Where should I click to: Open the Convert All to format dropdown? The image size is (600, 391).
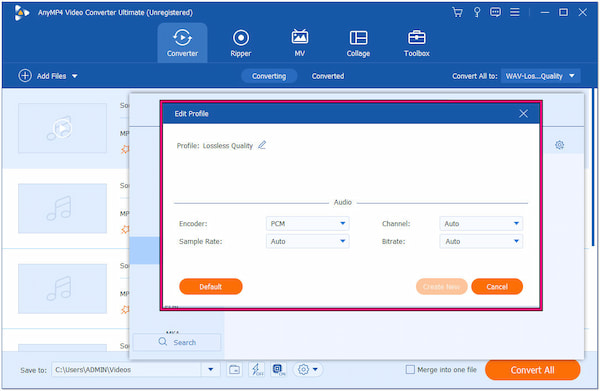tap(540, 76)
